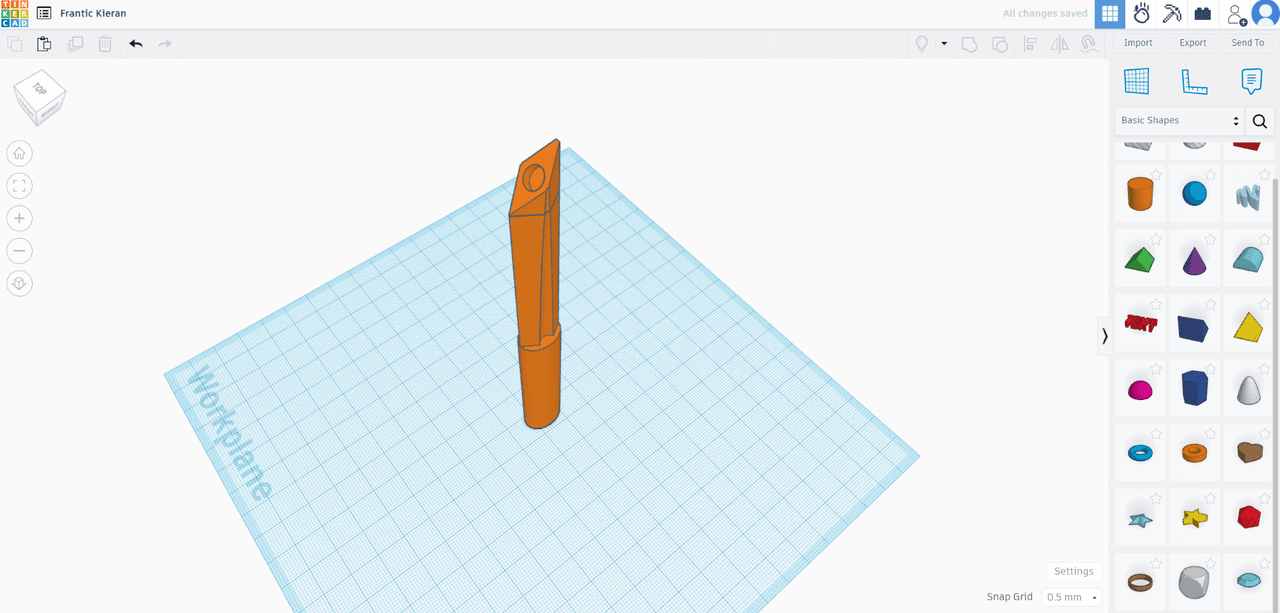Toggle favorite star on the purple Cone
This screenshot has width=1280, height=613.
[1210, 239]
